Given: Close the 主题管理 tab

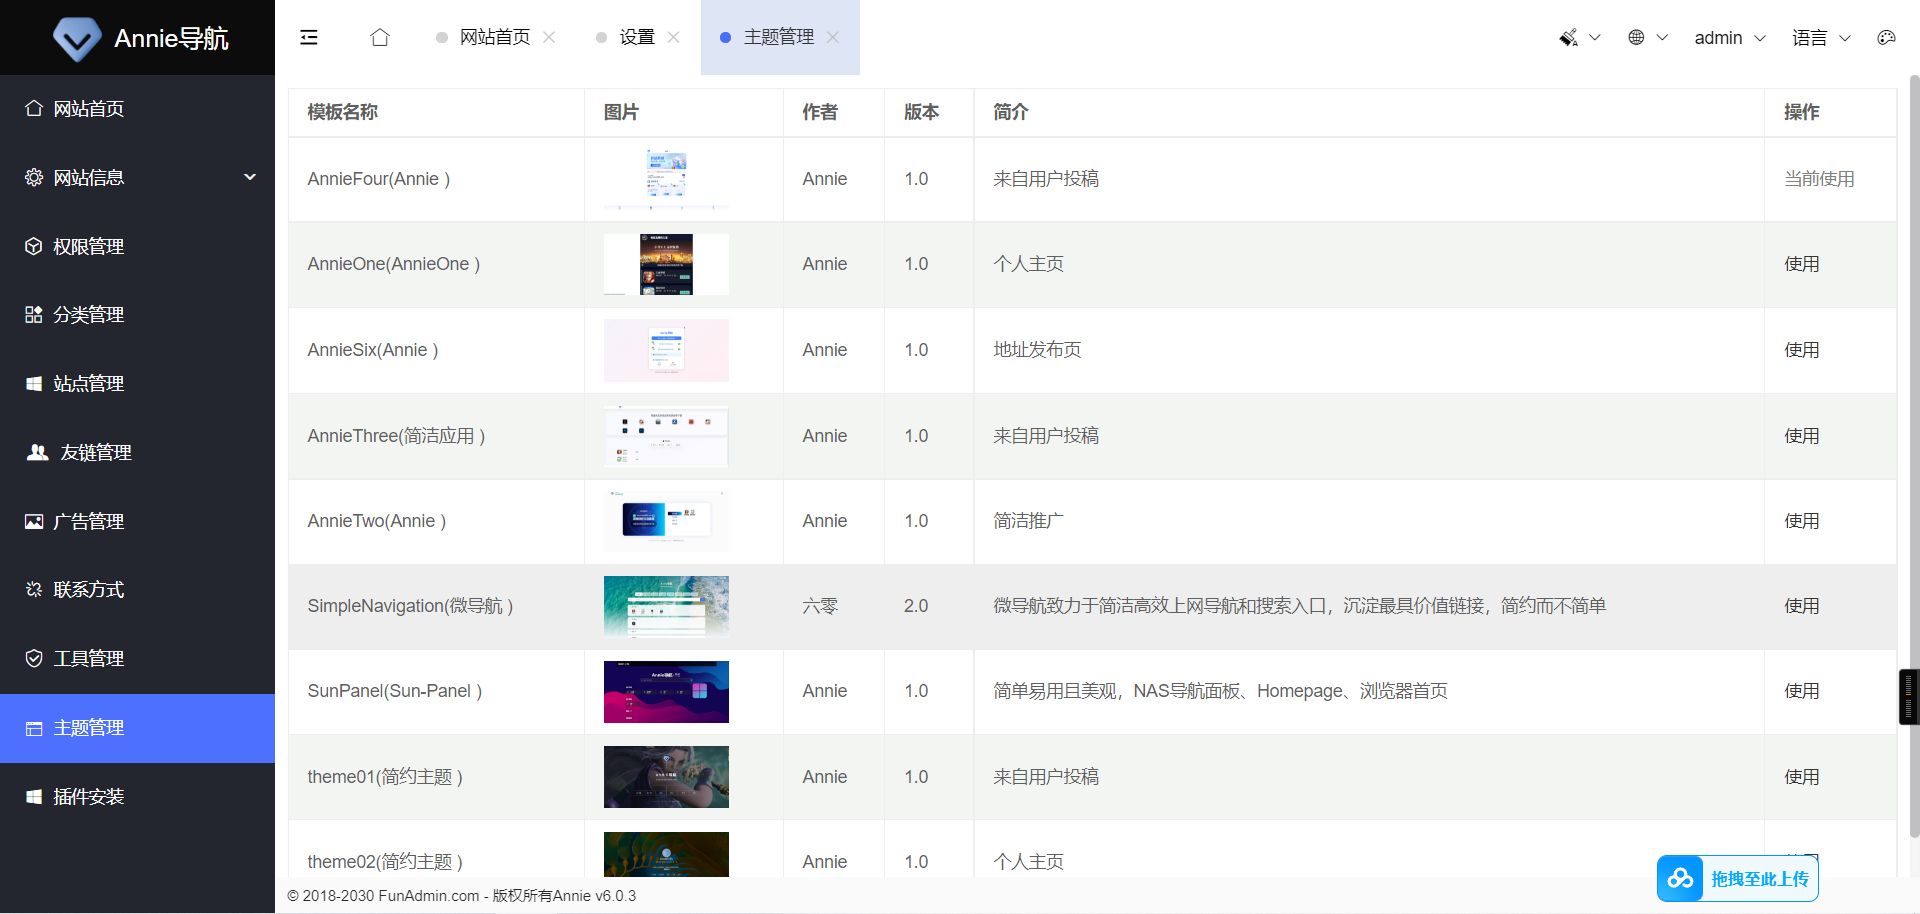Looking at the screenshot, I should coord(833,37).
